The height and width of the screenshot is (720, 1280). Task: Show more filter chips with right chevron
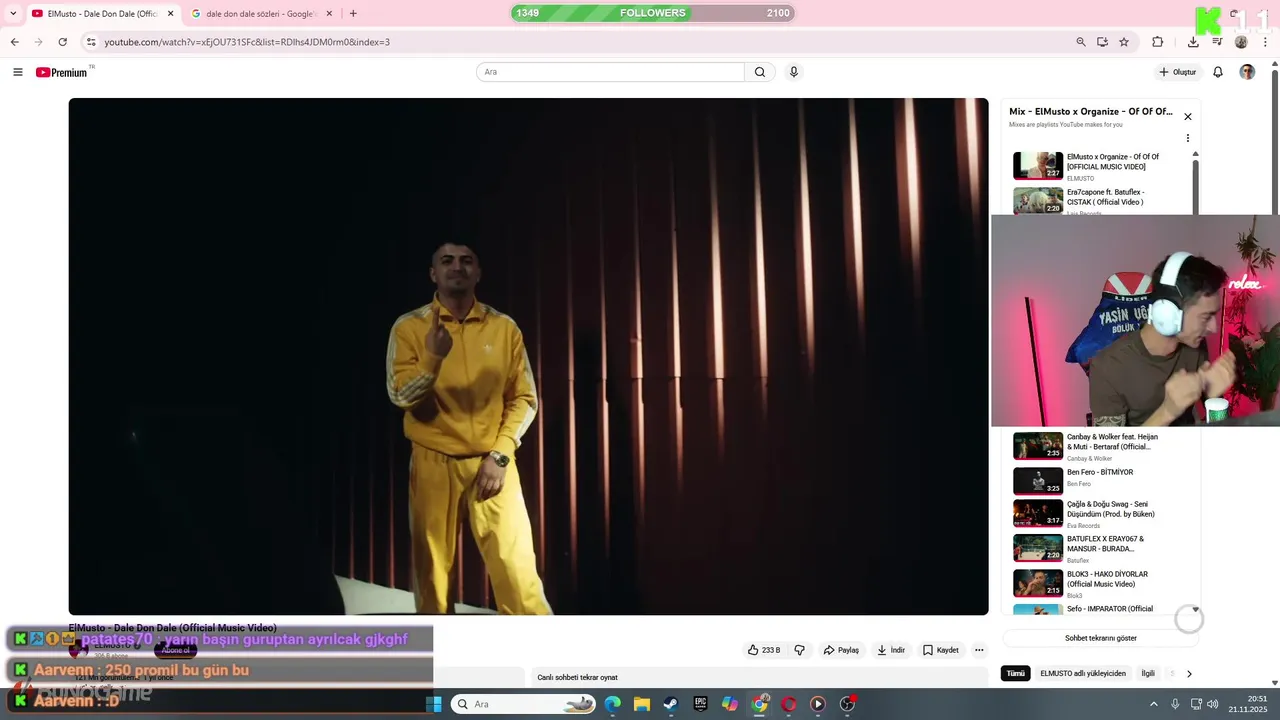[x=1189, y=673]
